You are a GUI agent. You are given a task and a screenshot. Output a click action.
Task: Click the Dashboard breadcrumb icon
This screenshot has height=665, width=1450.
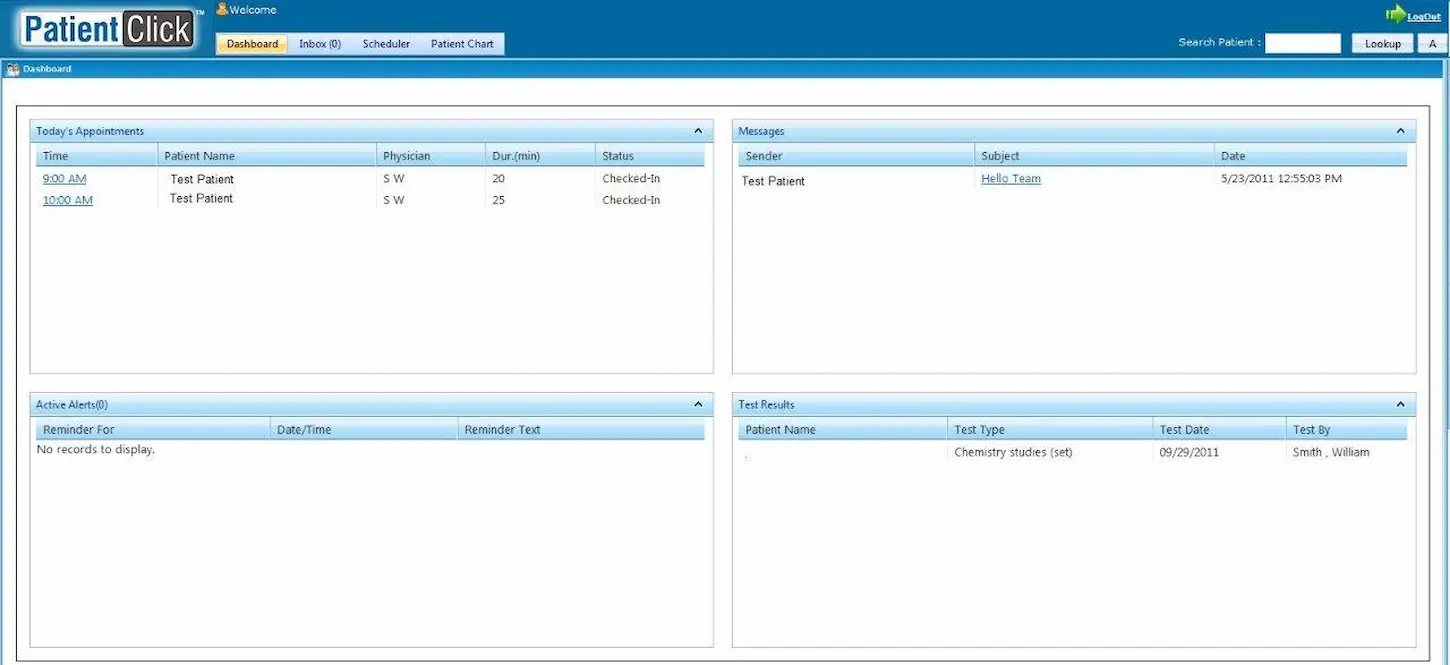[x=12, y=68]
